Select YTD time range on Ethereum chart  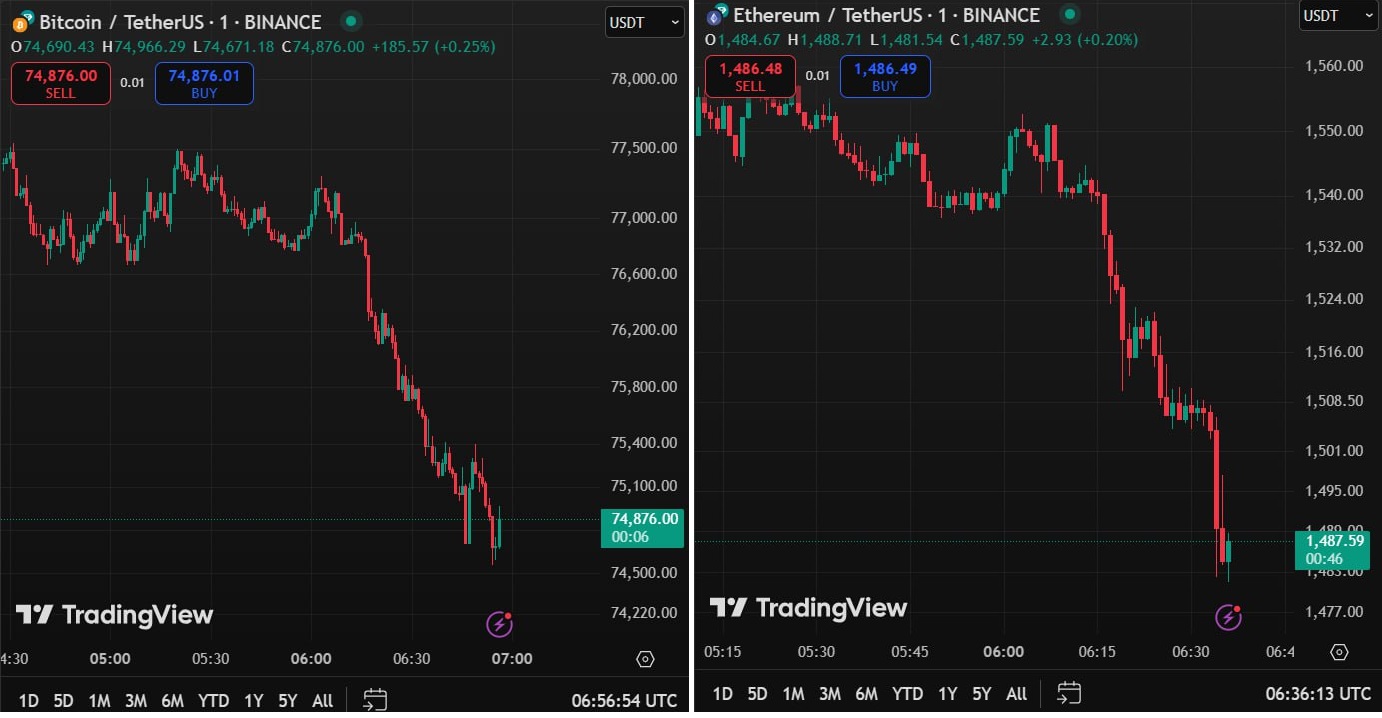[x=907, y=693]
